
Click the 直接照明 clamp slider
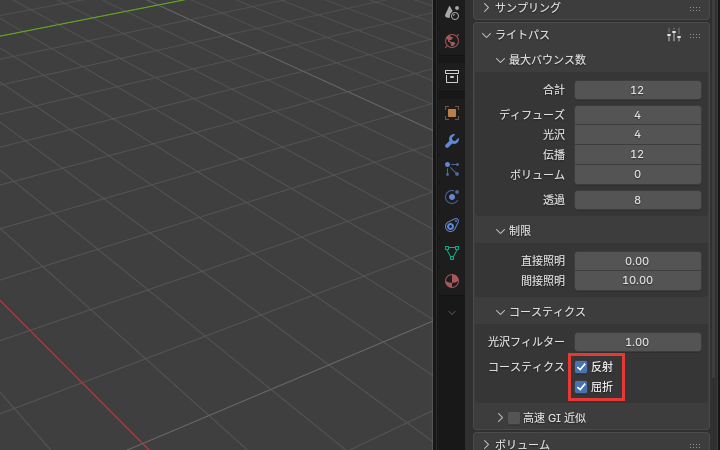point(638,261)
